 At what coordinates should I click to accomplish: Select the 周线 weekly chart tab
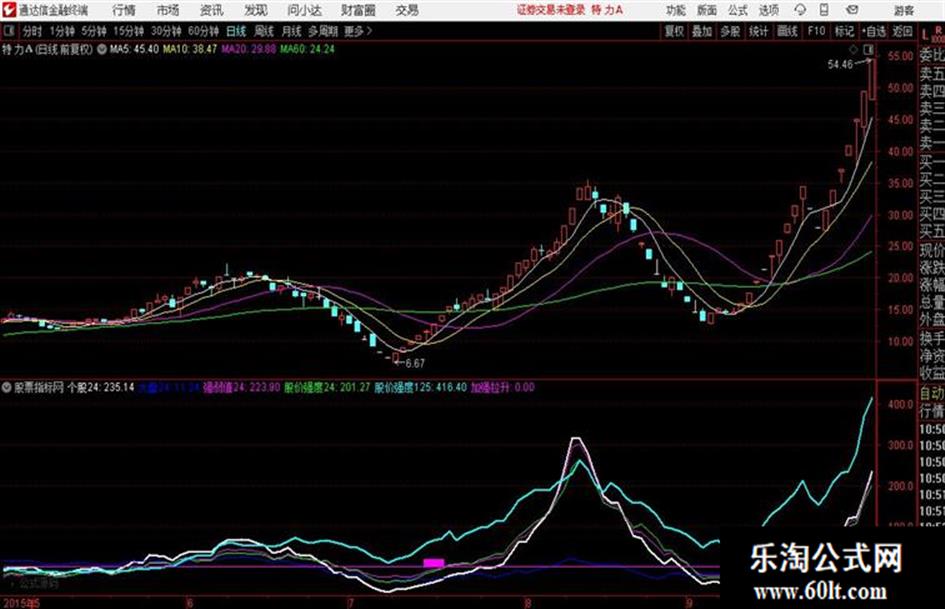coord(264,31)
